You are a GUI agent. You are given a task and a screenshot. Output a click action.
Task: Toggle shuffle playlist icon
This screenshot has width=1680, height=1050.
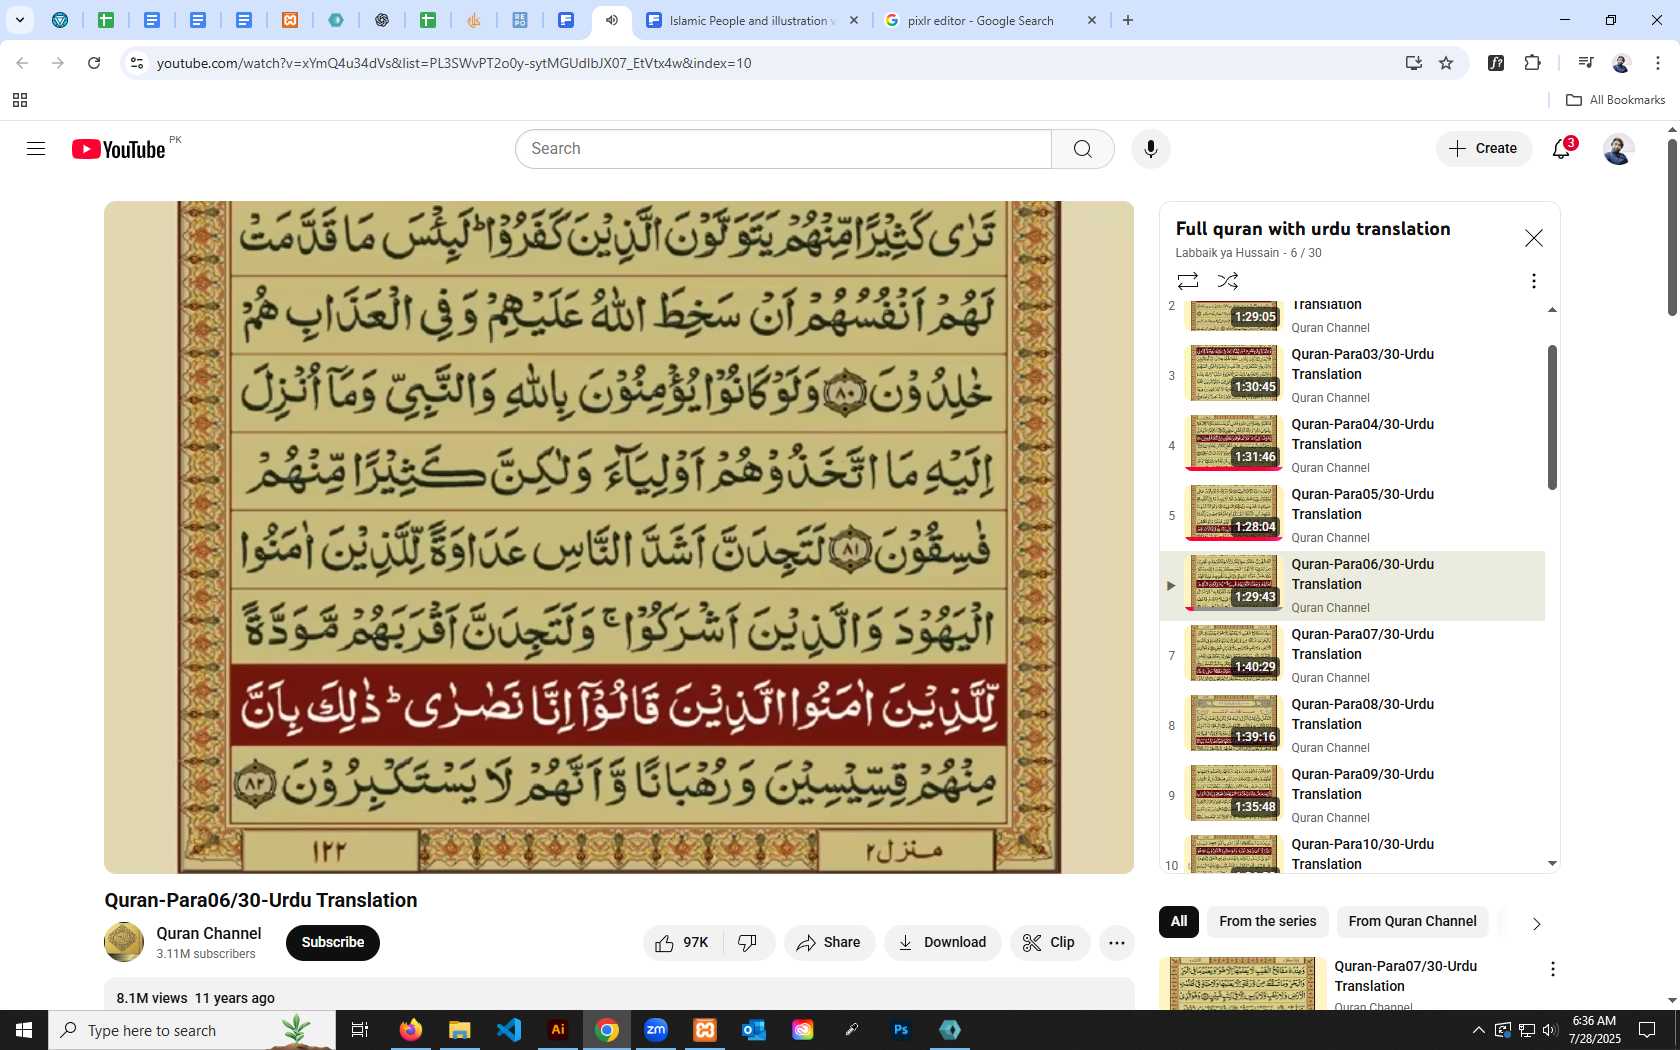point(1228,281)
